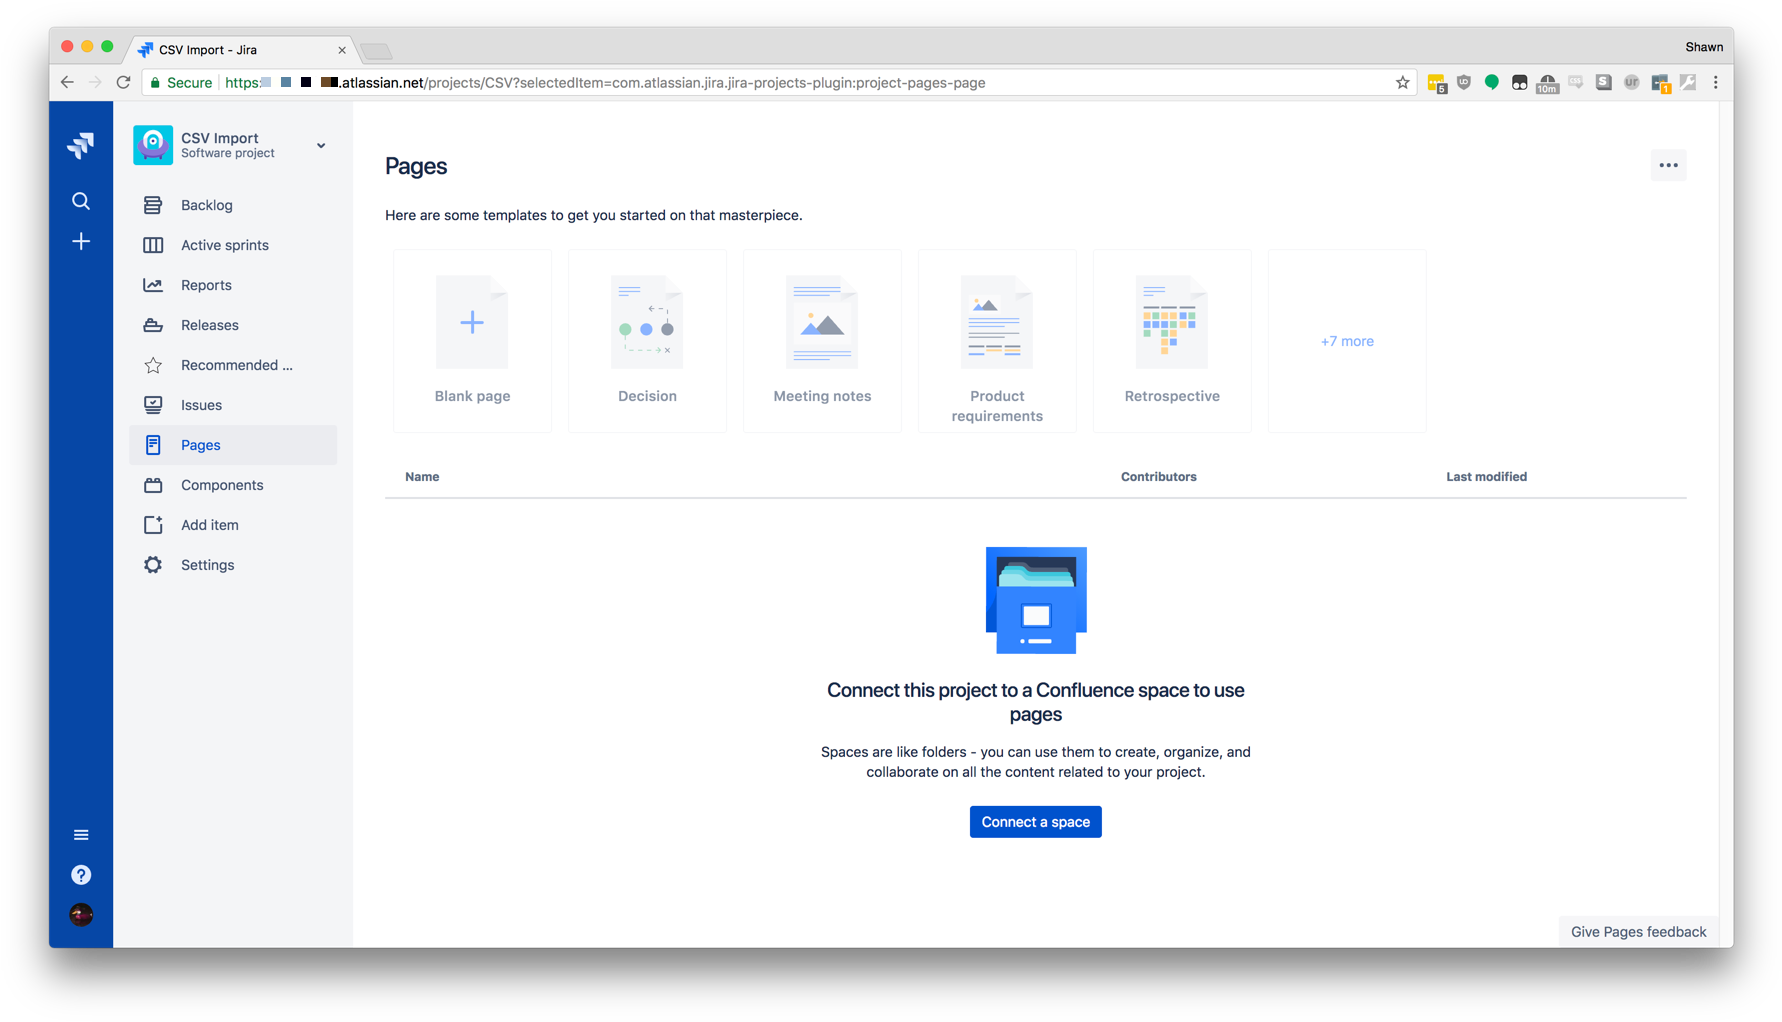The image size is (1782, 1022).
Task: Click the Name column header
Action: 422,477
